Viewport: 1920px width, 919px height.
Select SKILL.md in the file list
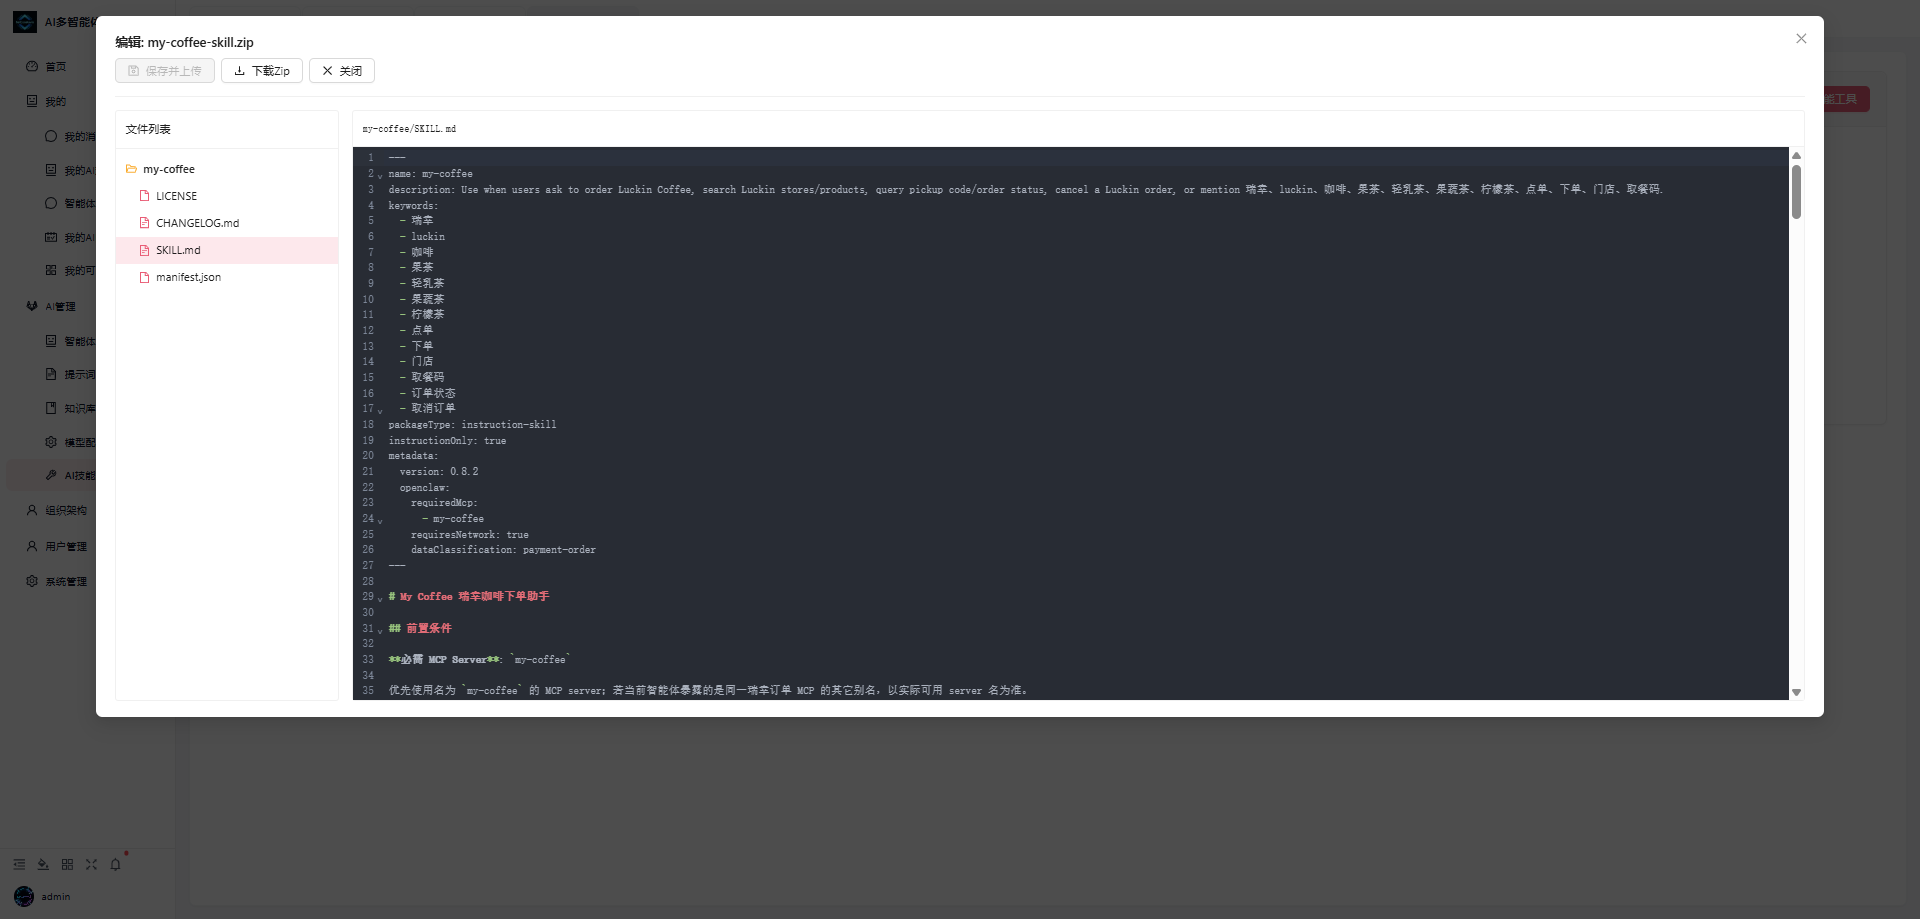[227, 250]
